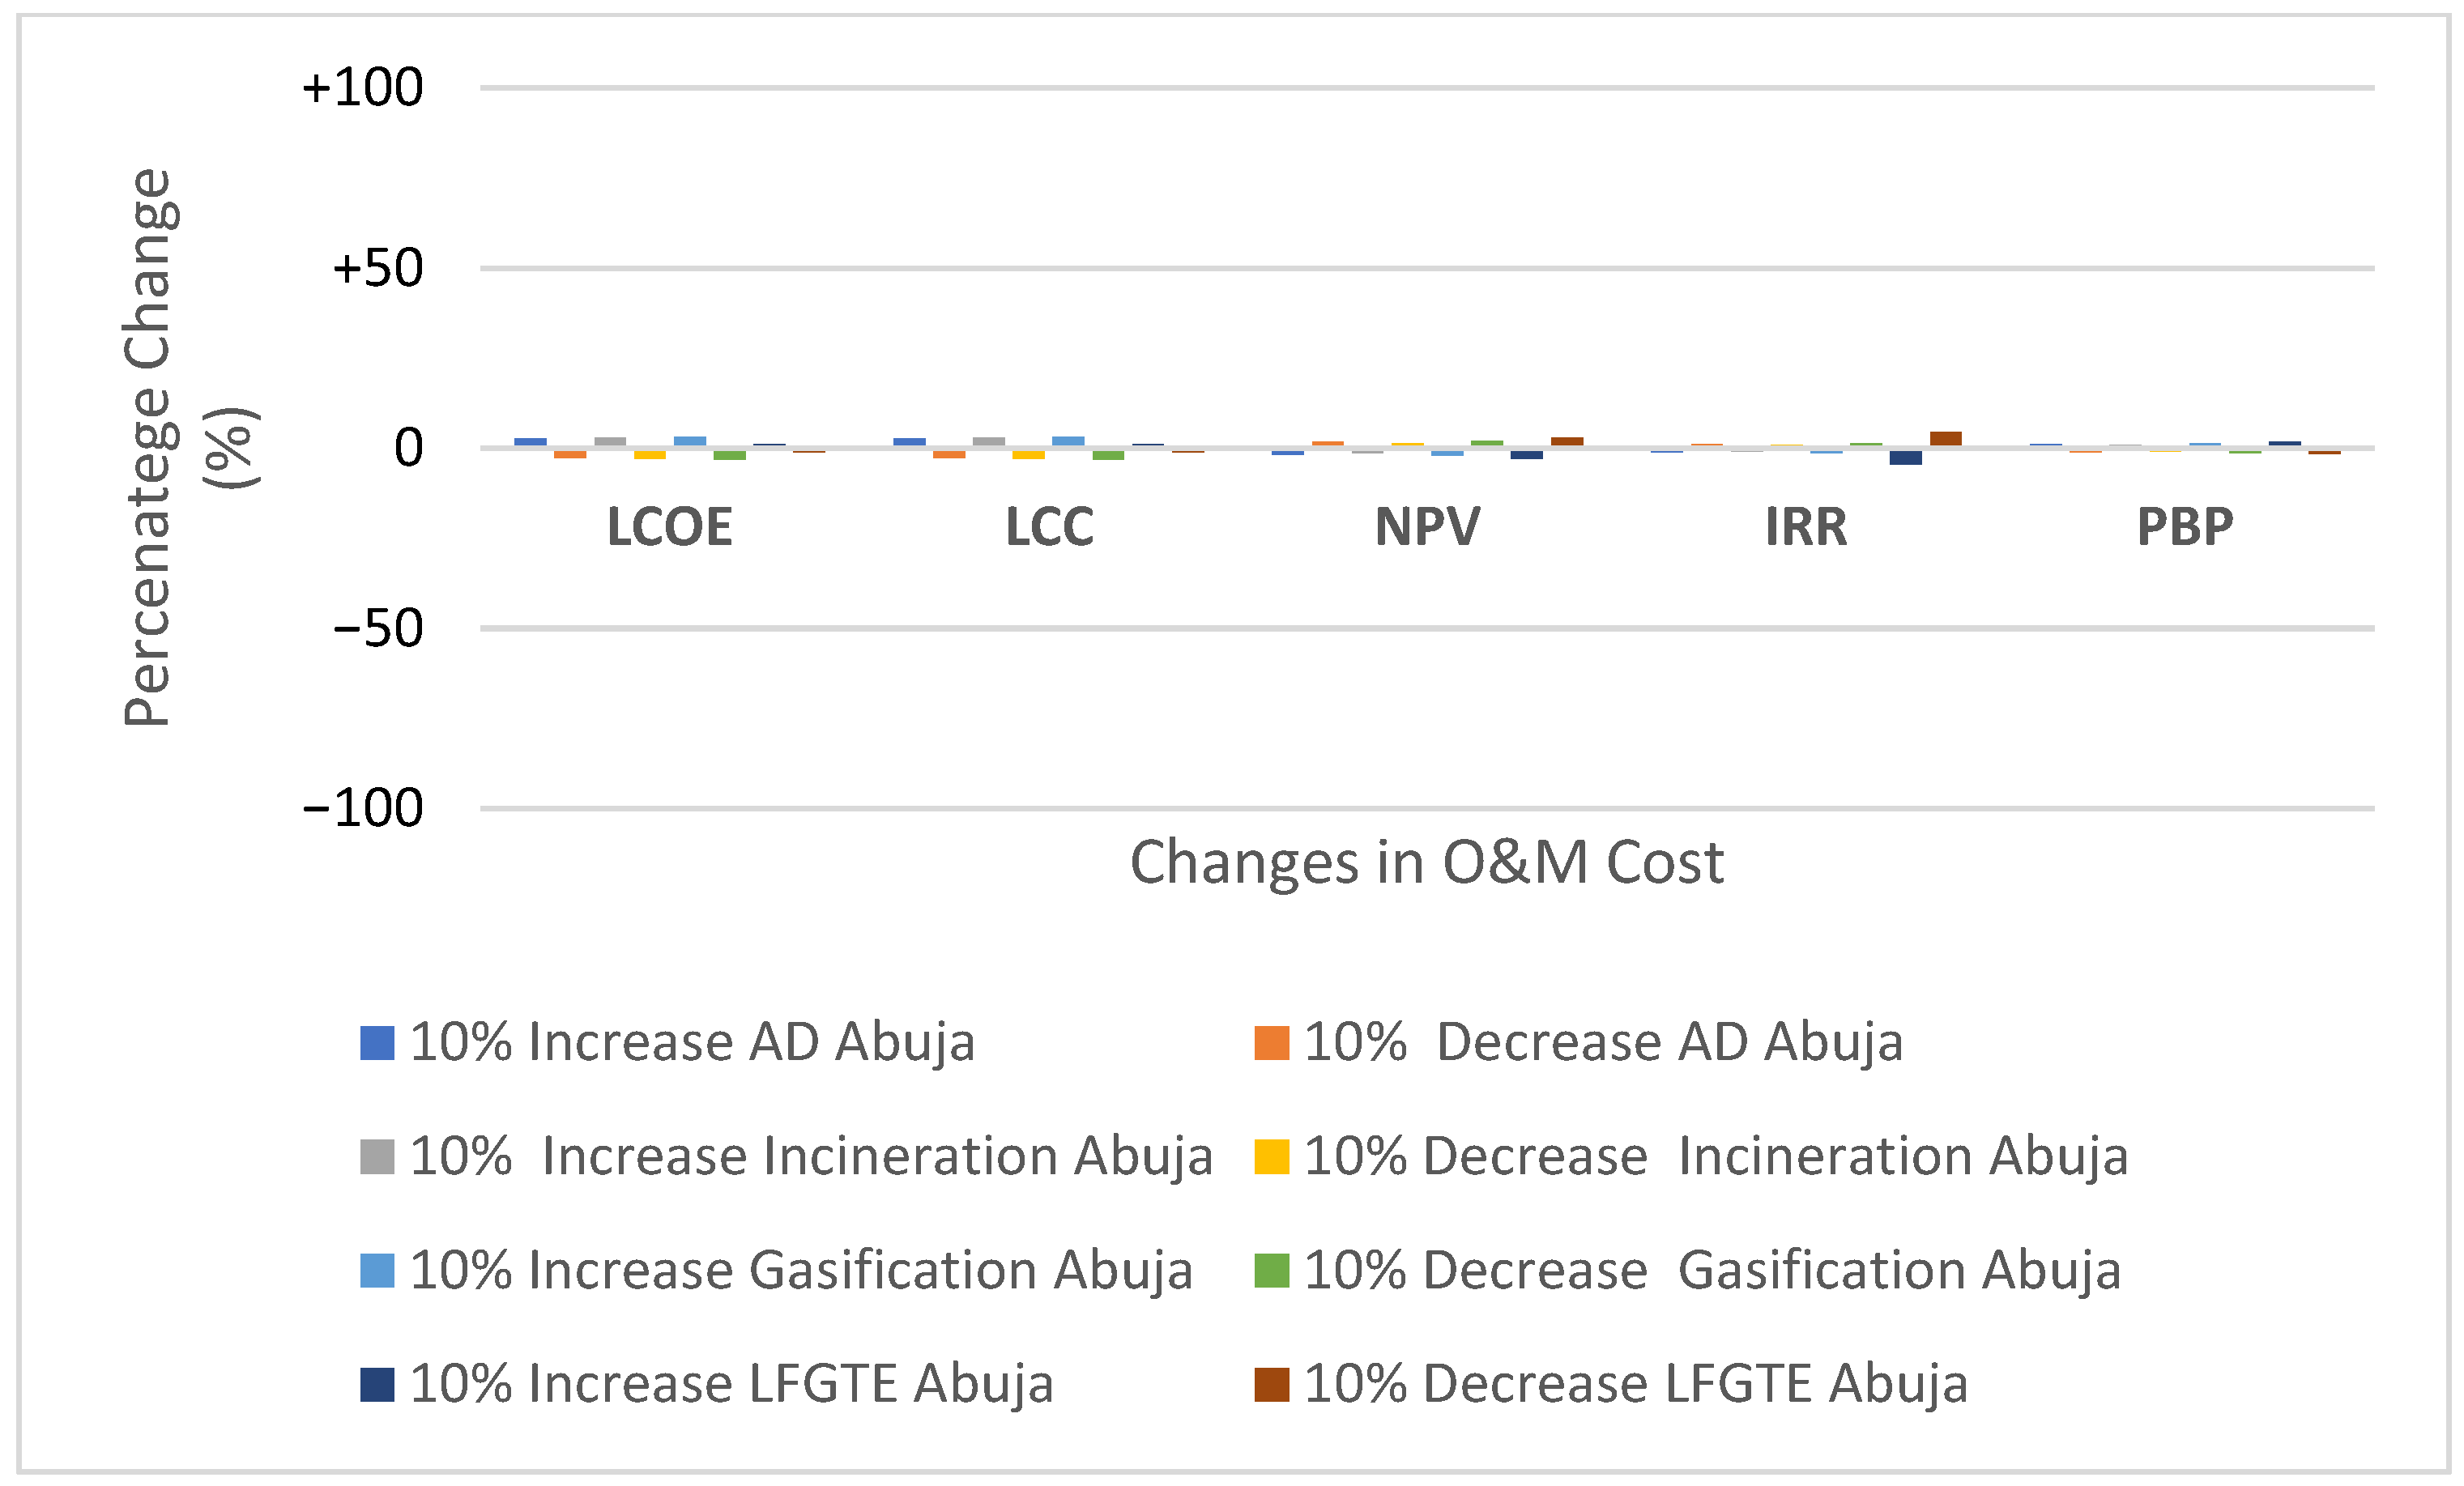Image resolution: width=2464 pixels, height=1486 pixels.
Task: Pick the dark blue Increase LFGTE legend swatch
Action: [377, 1385]
